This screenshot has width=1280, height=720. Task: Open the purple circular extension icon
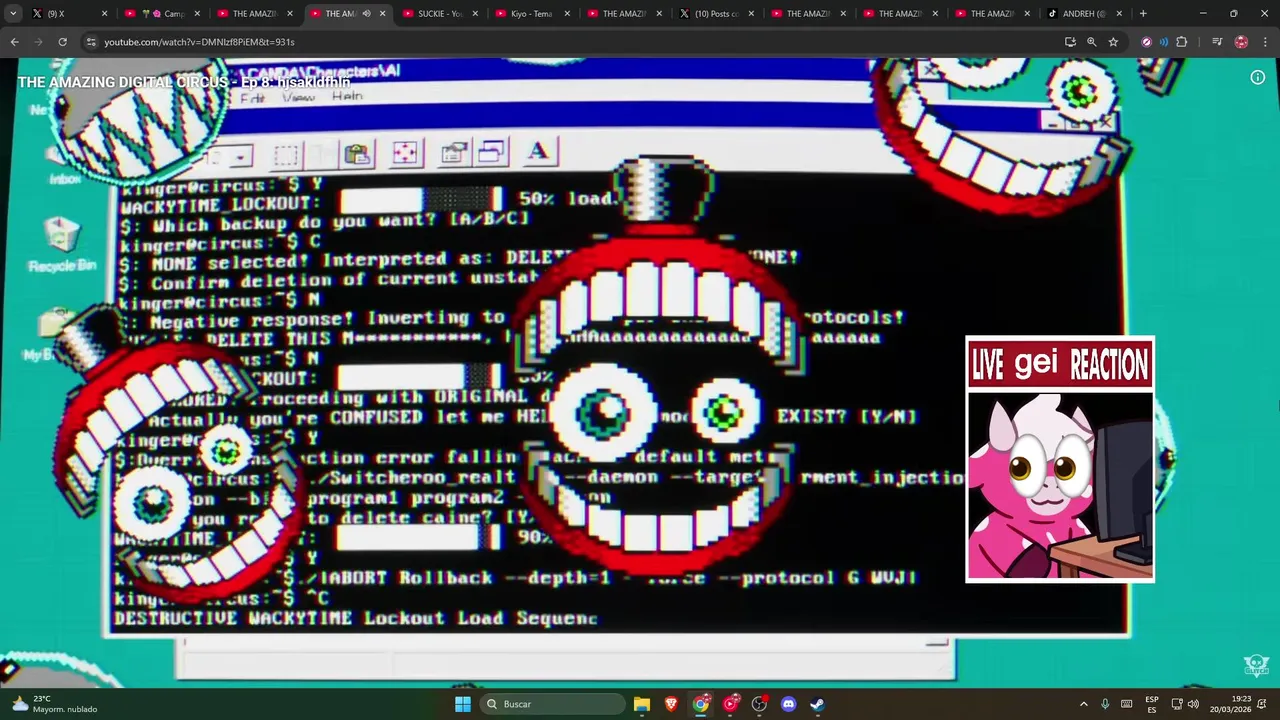[x=1147, y=42]
